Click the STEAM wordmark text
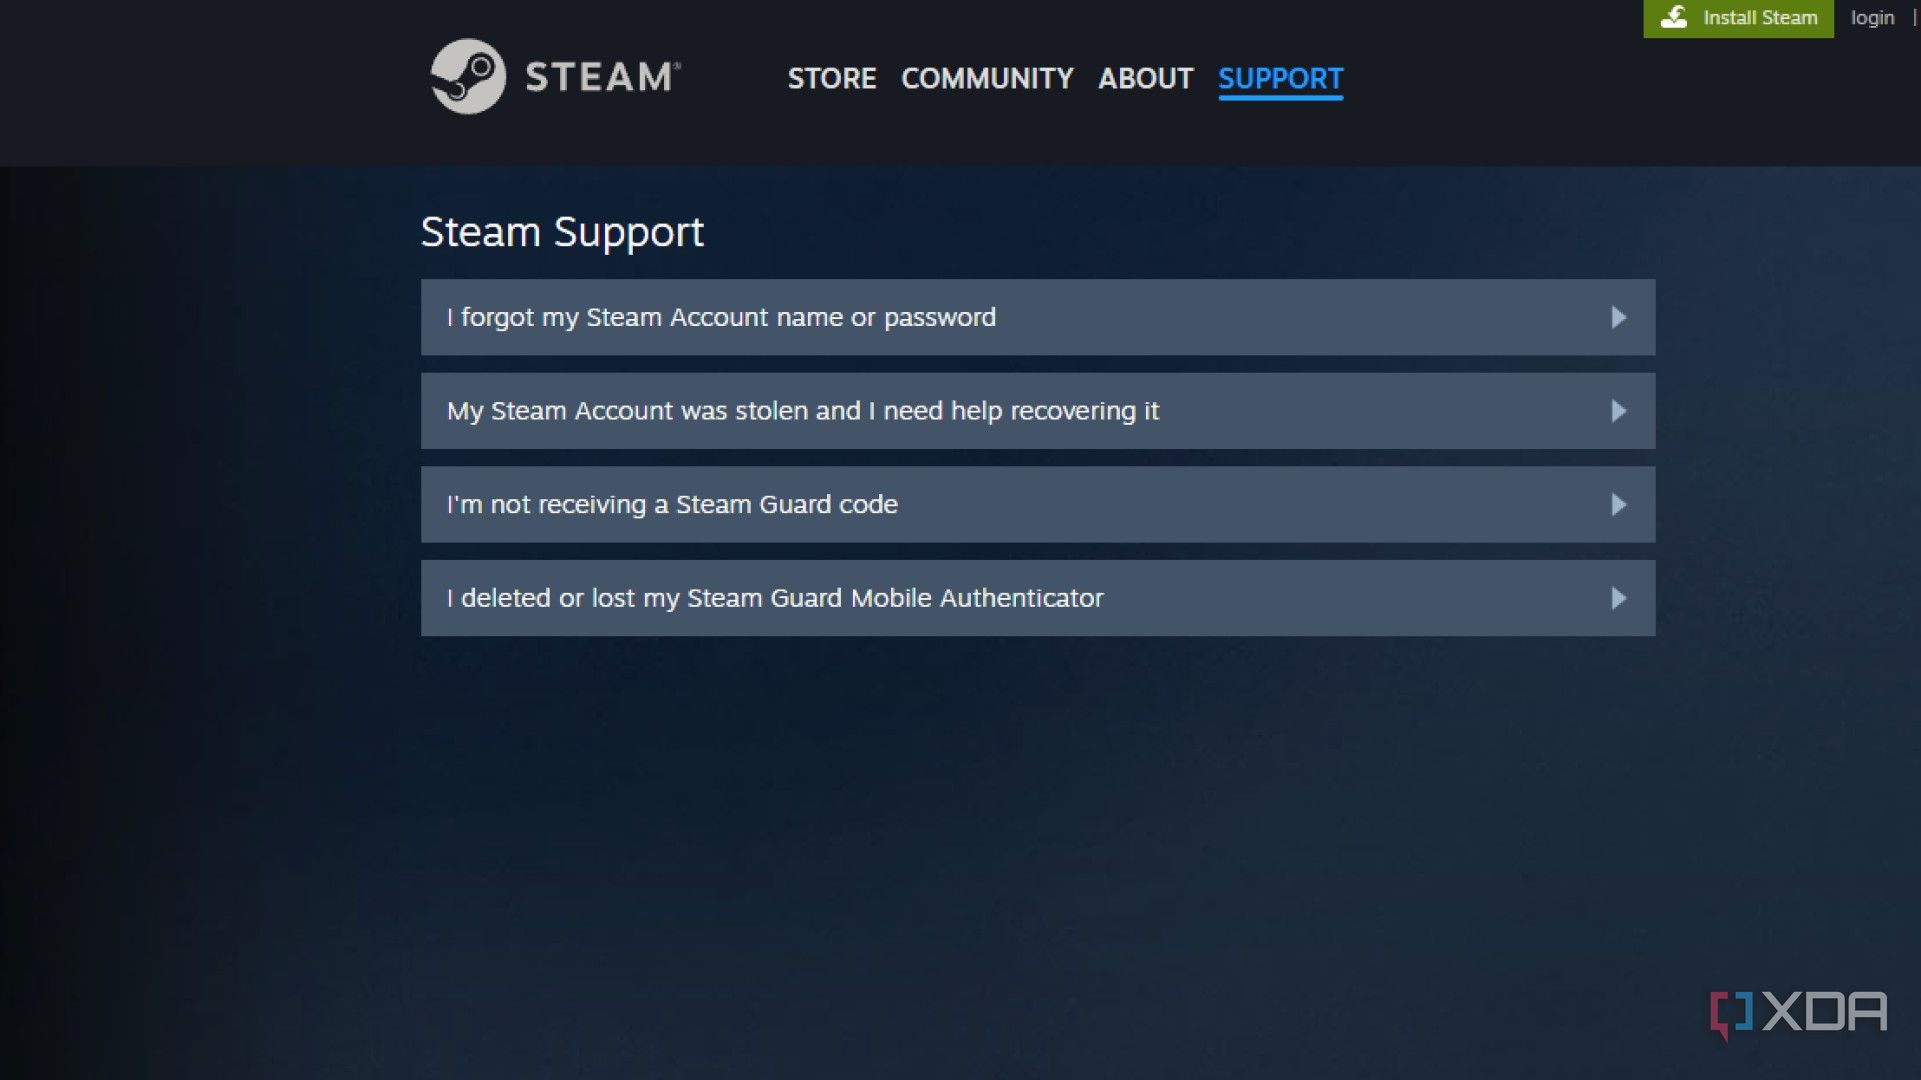1921x1080 pixels. coord(603,77)
